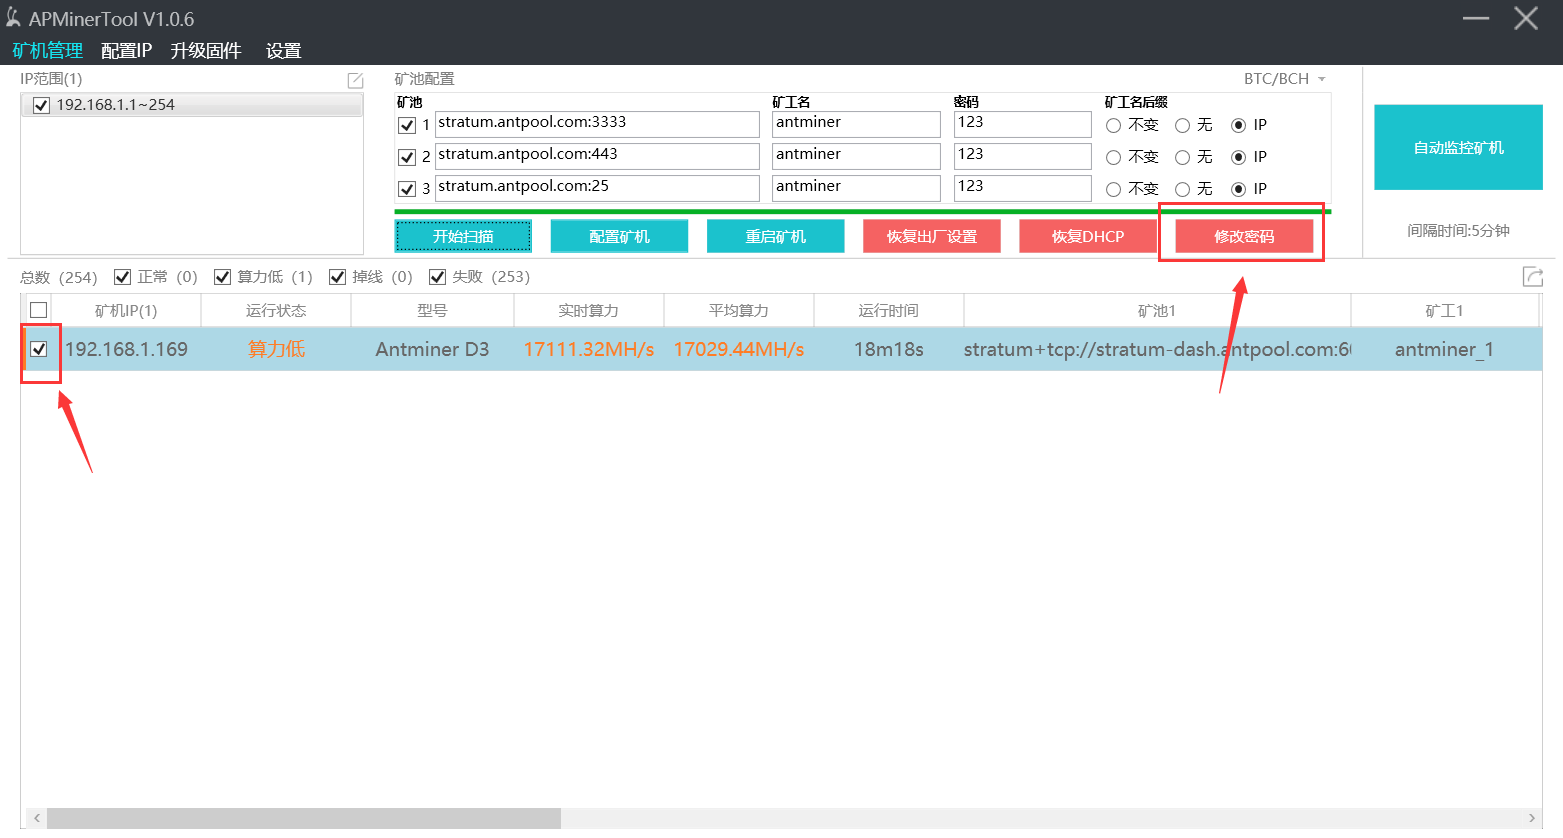Open the BTC/BCH coin dropdown

point(1284,79)
